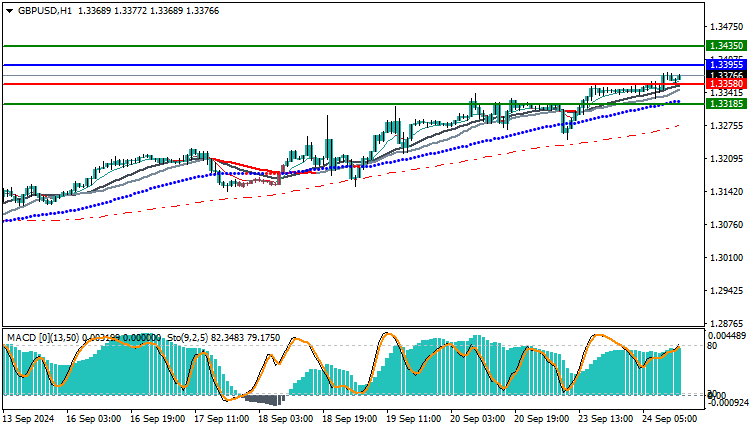Image resolution: width=750 pixels, height=430 pixels.
Task: Click the 1.30100 price axis value
Action: click(727, 258)
